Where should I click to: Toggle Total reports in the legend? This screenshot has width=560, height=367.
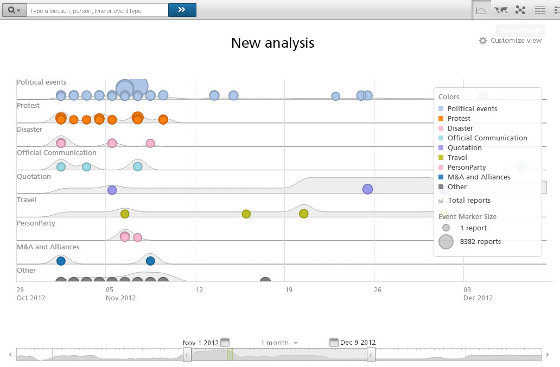[464, 201]
